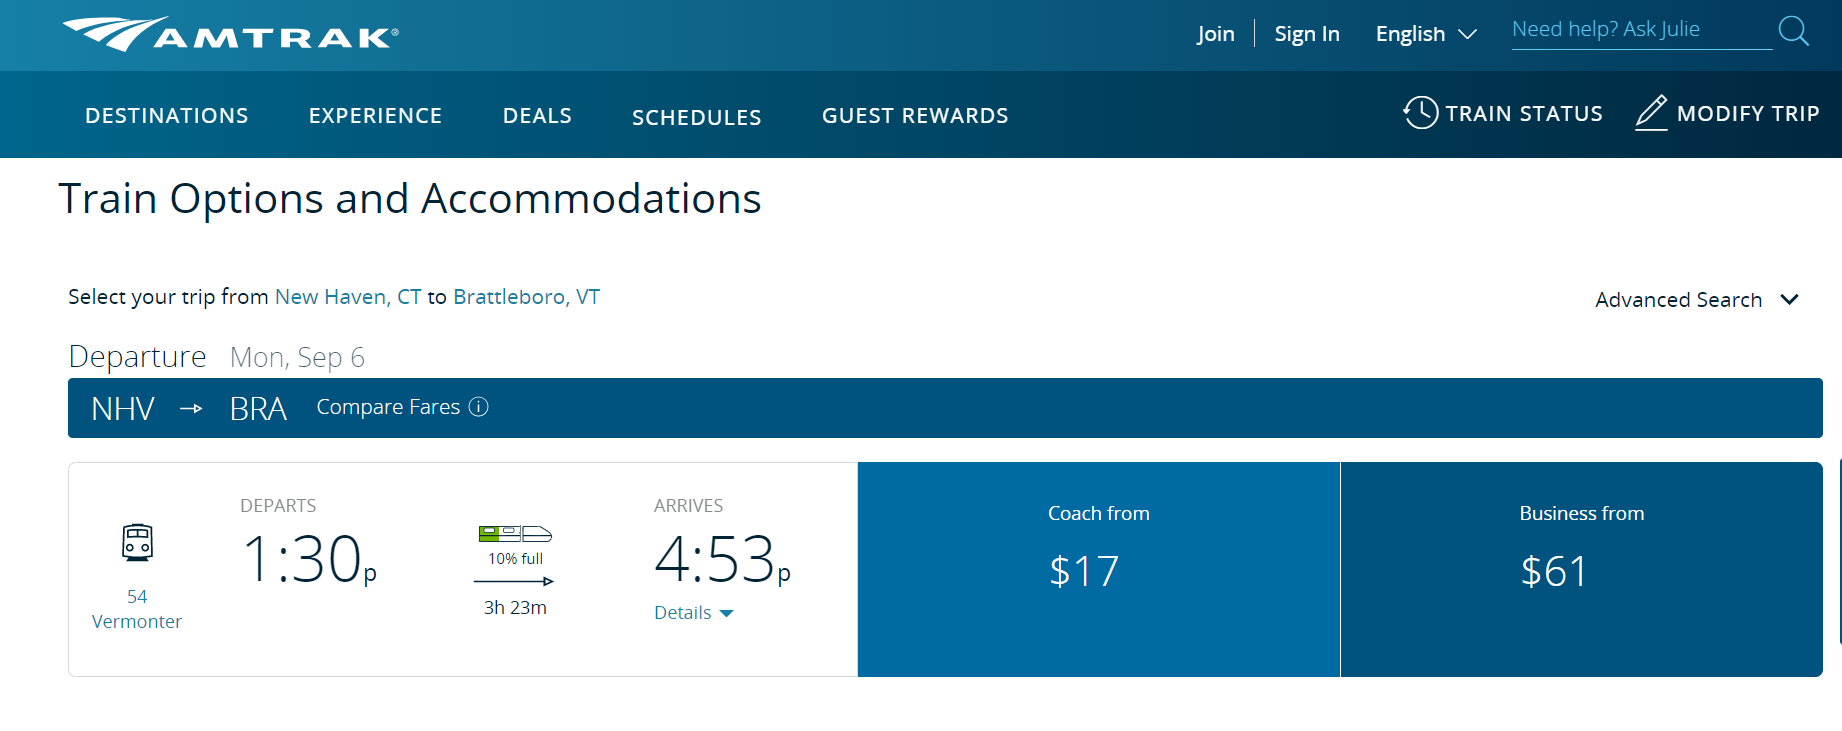Click the New Haven, CT origin link
Screen dimensions: 1842x731
pos(347,297)
